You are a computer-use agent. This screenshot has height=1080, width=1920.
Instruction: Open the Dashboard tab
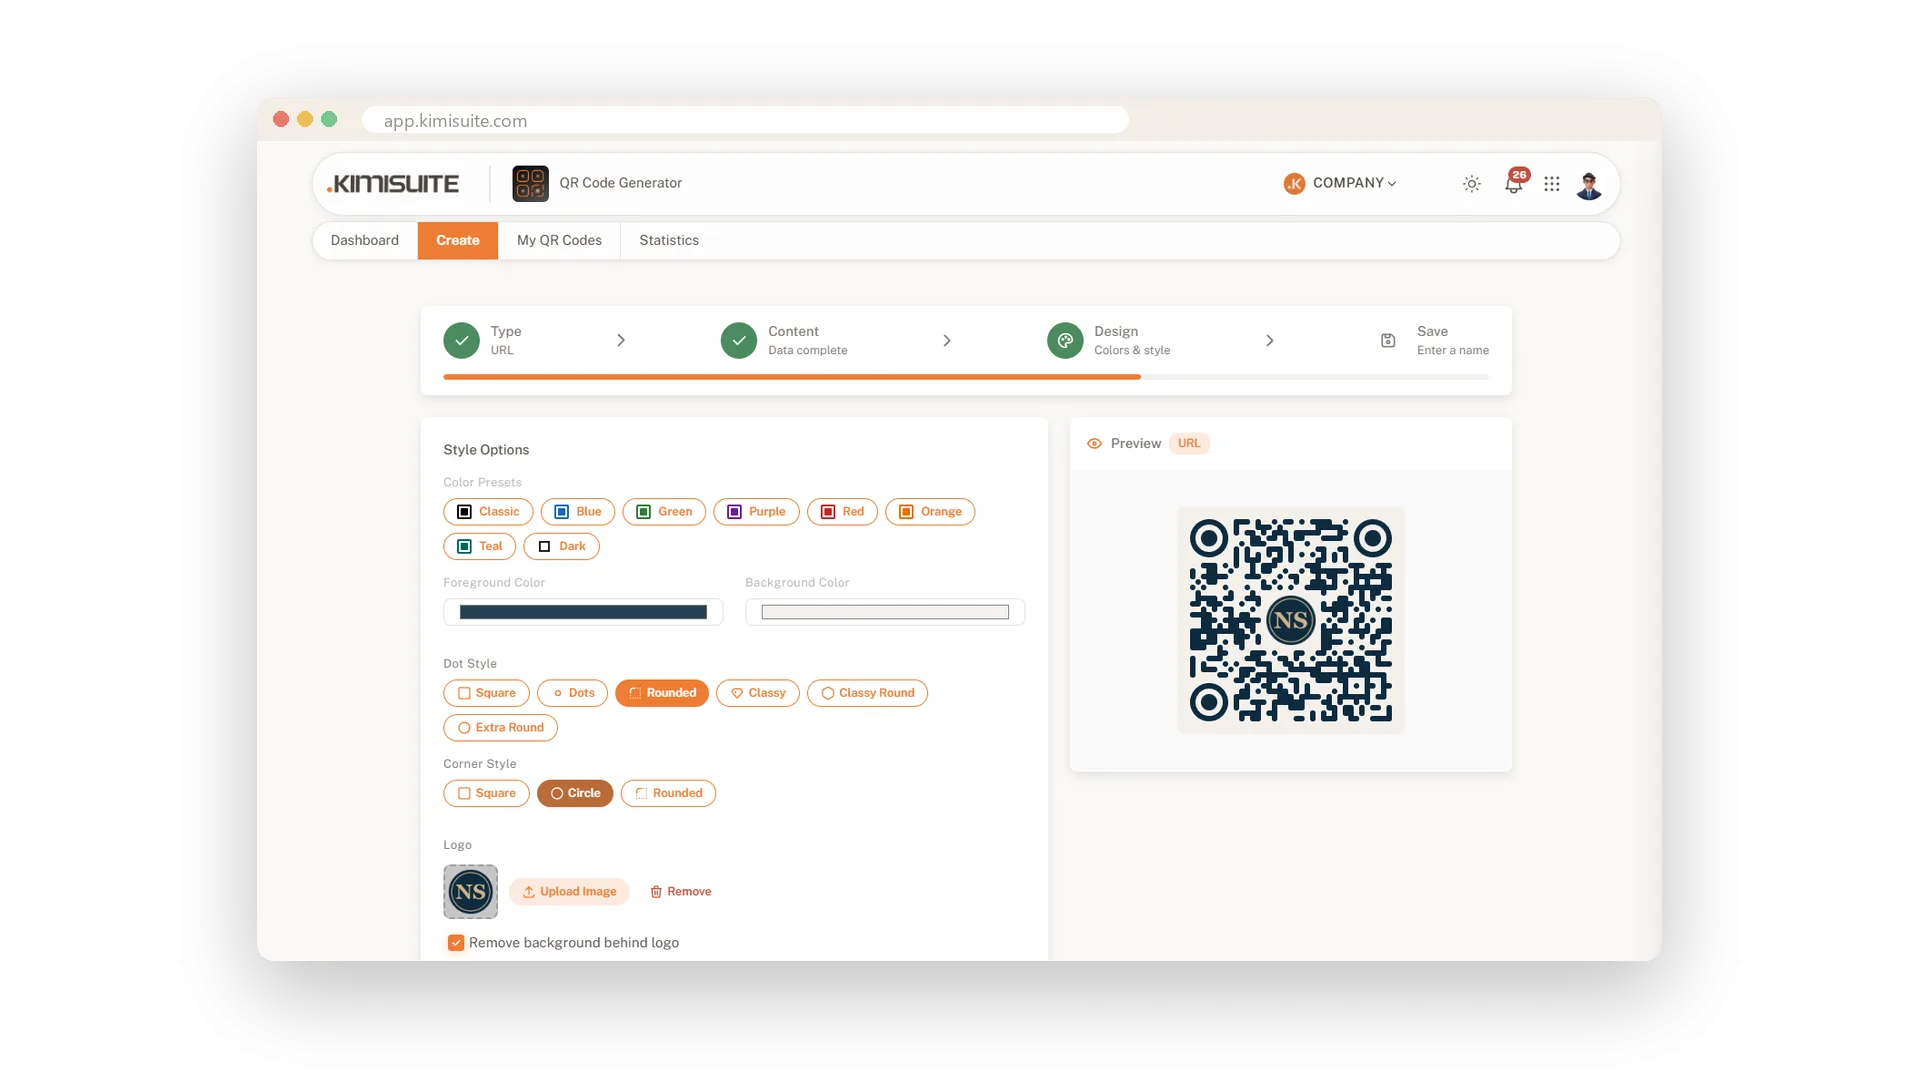pos(365,241)
